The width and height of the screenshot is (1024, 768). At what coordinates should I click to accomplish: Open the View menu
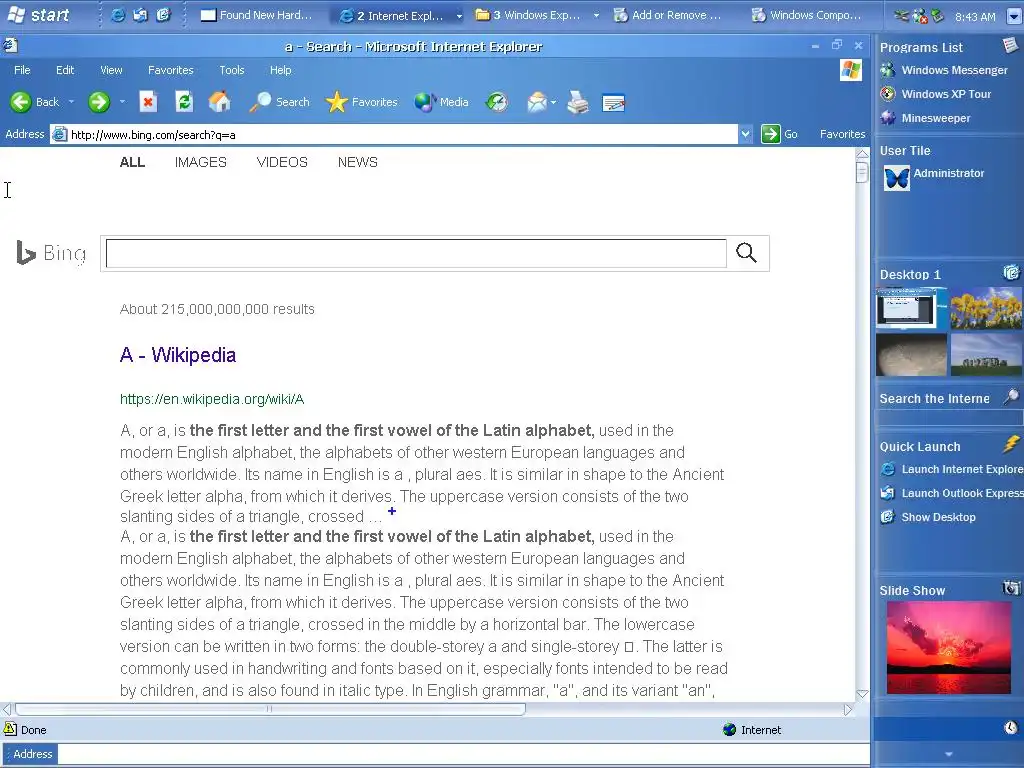tap(111, 70)
